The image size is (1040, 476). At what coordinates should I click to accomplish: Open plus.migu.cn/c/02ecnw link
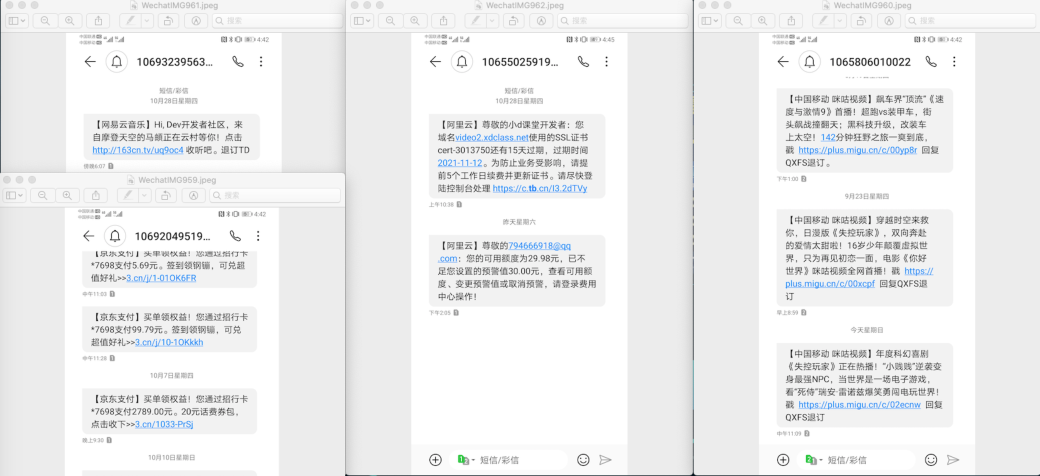click(859, 404)
